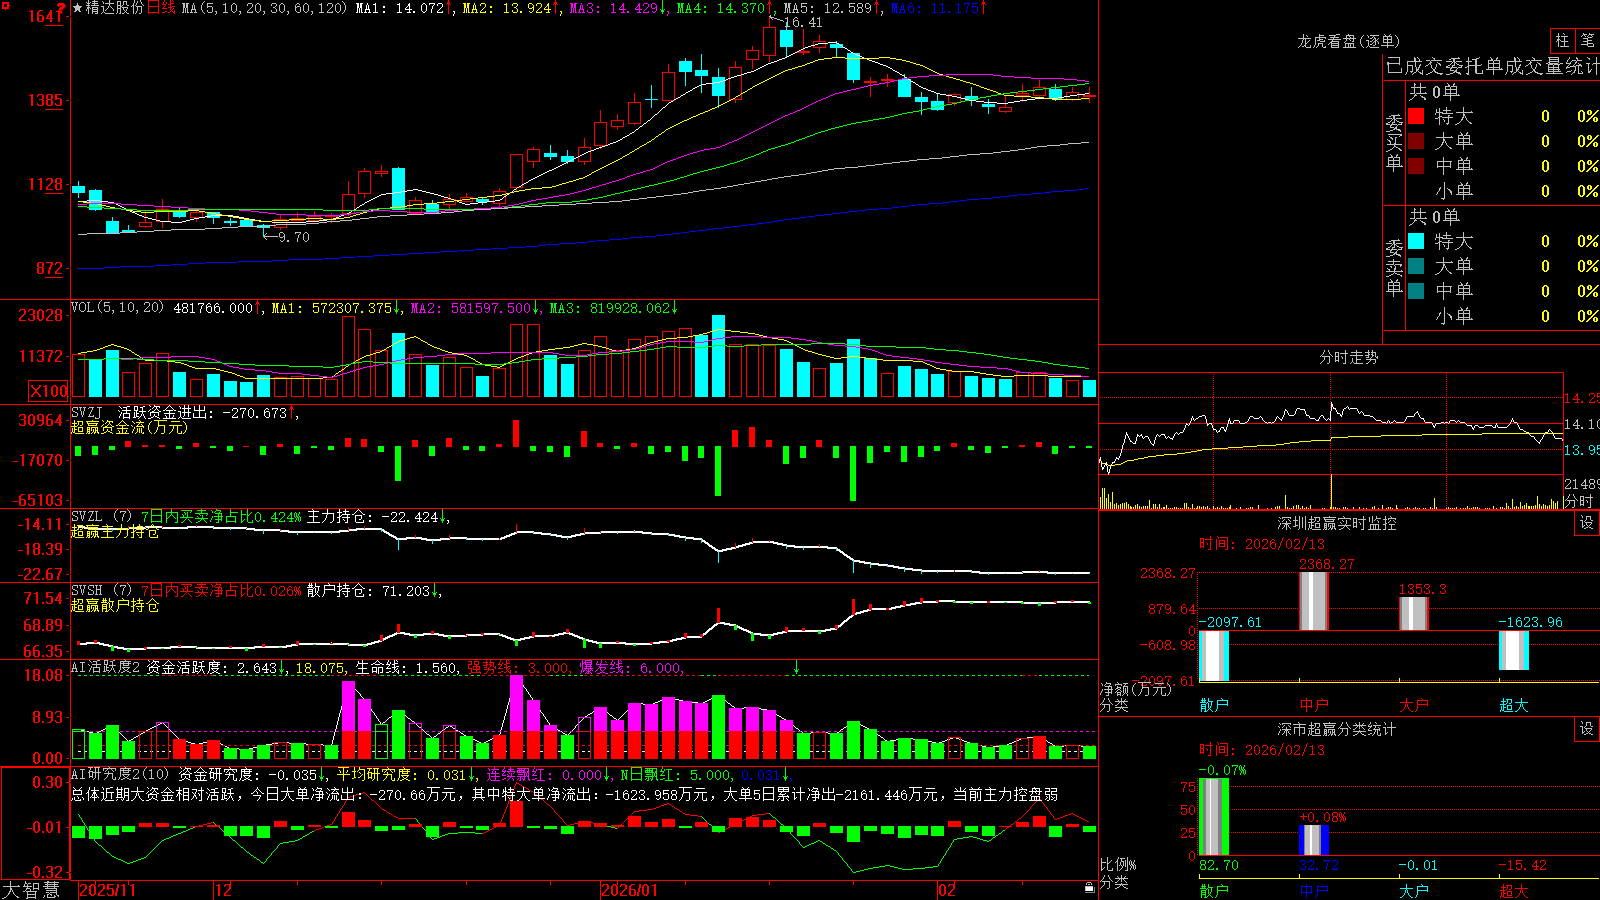Click the stock name 精达股份
Image resolution: width=1600 pixels, height=900 pixels.
(115, 8)
